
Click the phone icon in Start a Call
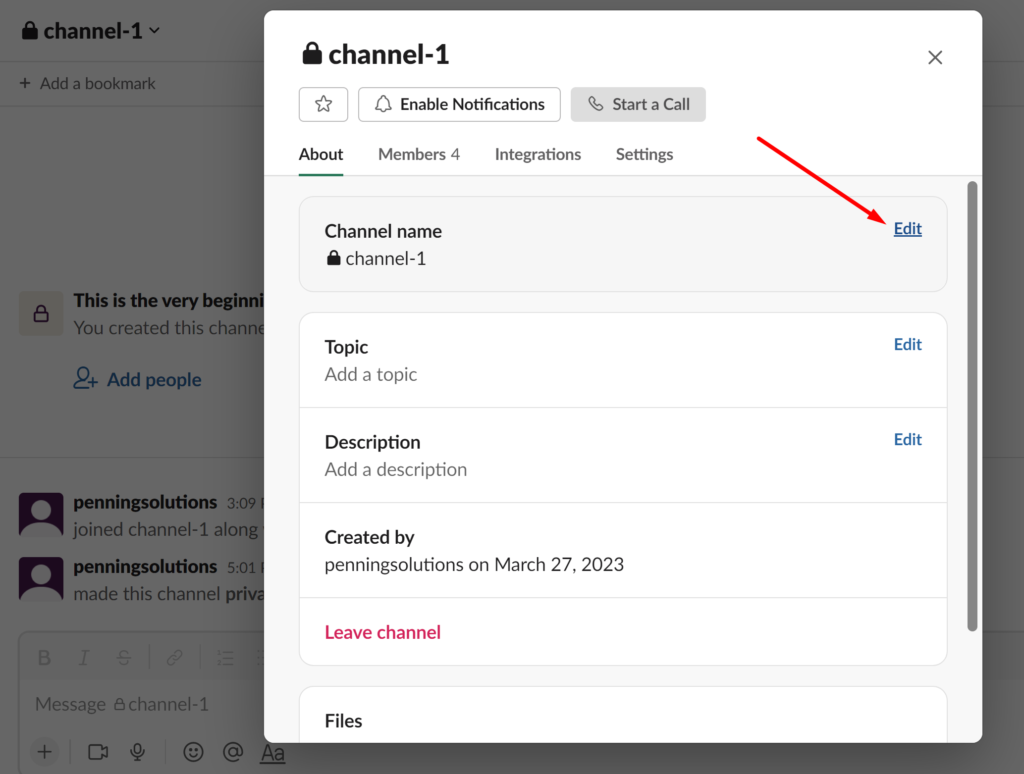(x=596, y=104)
